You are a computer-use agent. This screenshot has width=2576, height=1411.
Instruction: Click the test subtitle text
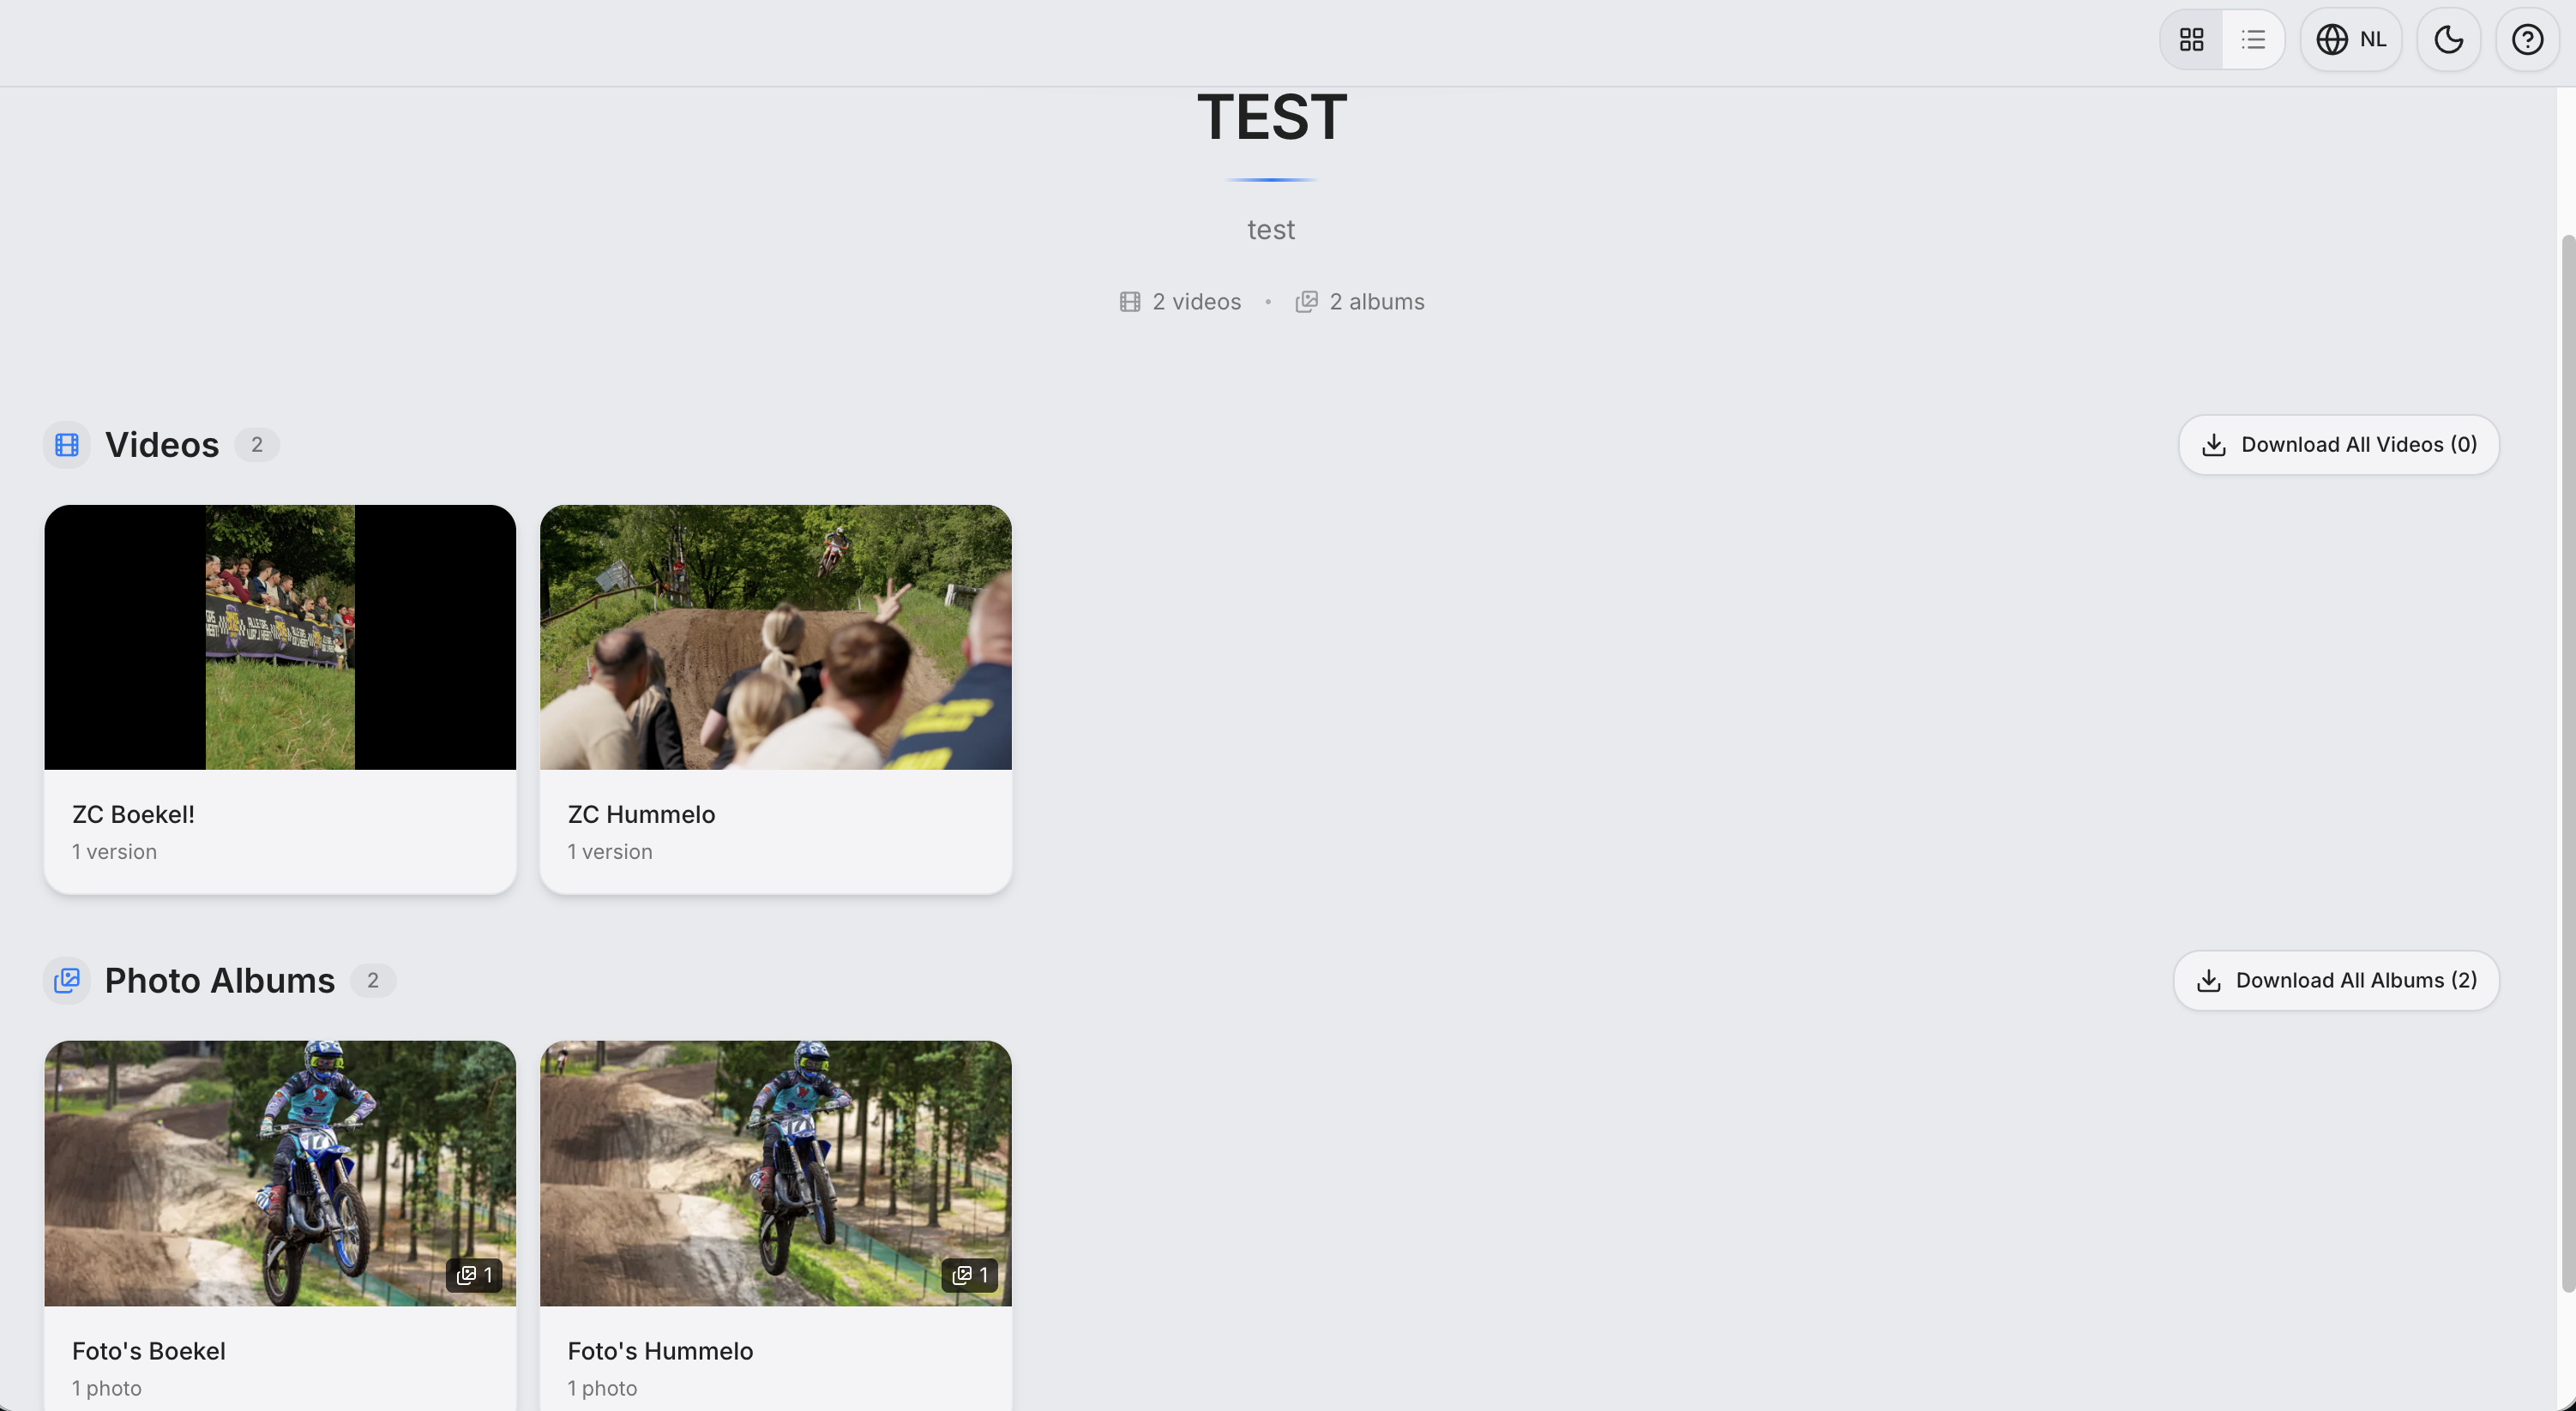pos(1271,230)
